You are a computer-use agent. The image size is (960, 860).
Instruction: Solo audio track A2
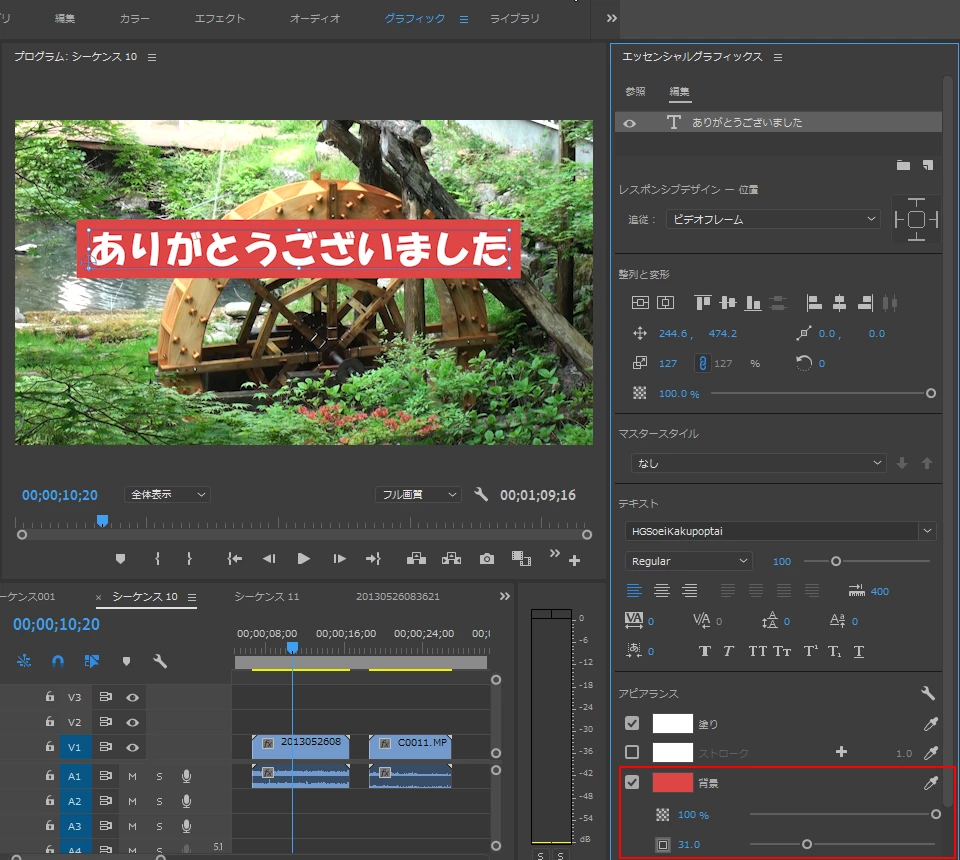point(159,801)
